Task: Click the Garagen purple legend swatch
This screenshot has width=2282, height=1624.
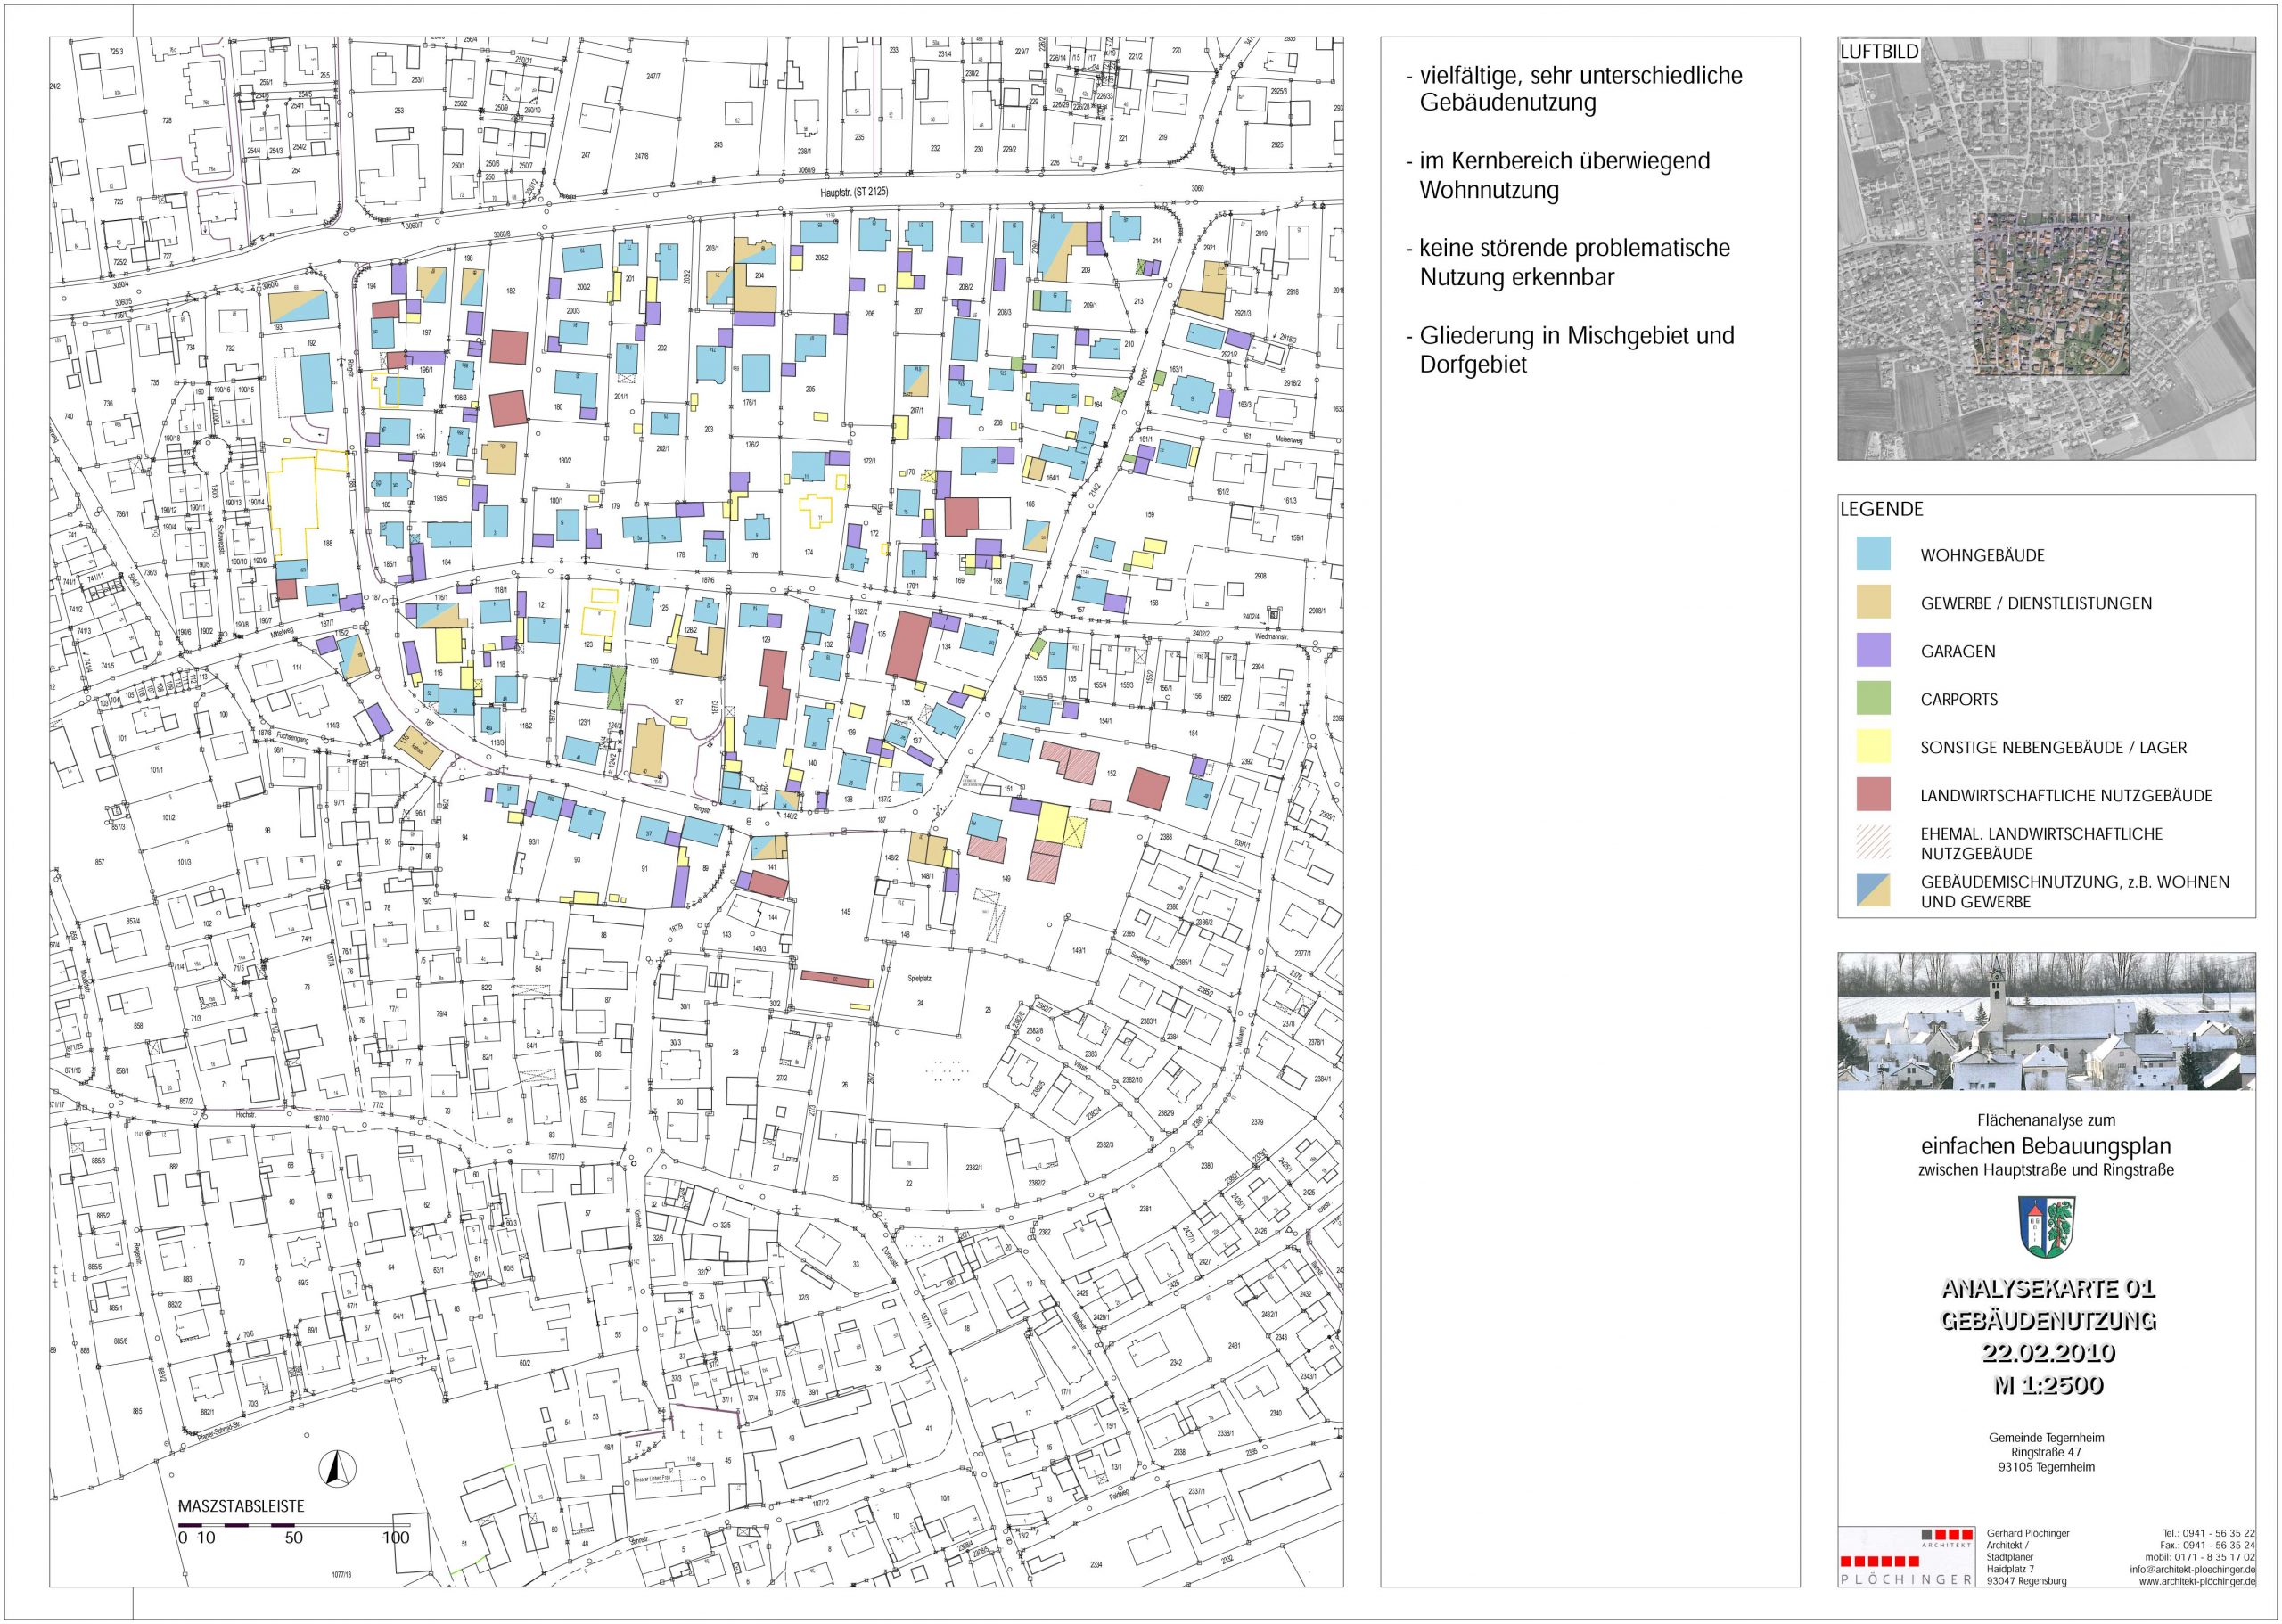Action: point(1873,651)
